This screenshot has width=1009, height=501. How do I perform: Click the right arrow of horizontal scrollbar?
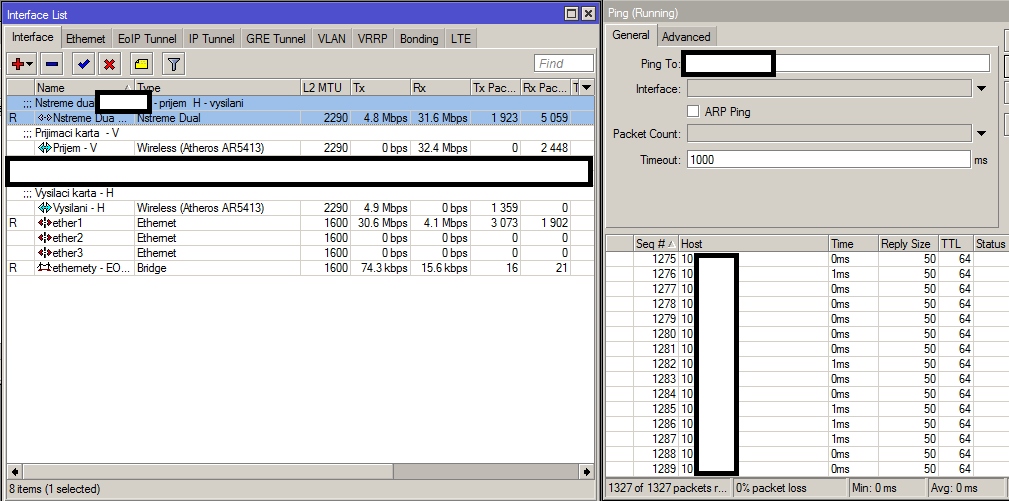pos(586,471)
